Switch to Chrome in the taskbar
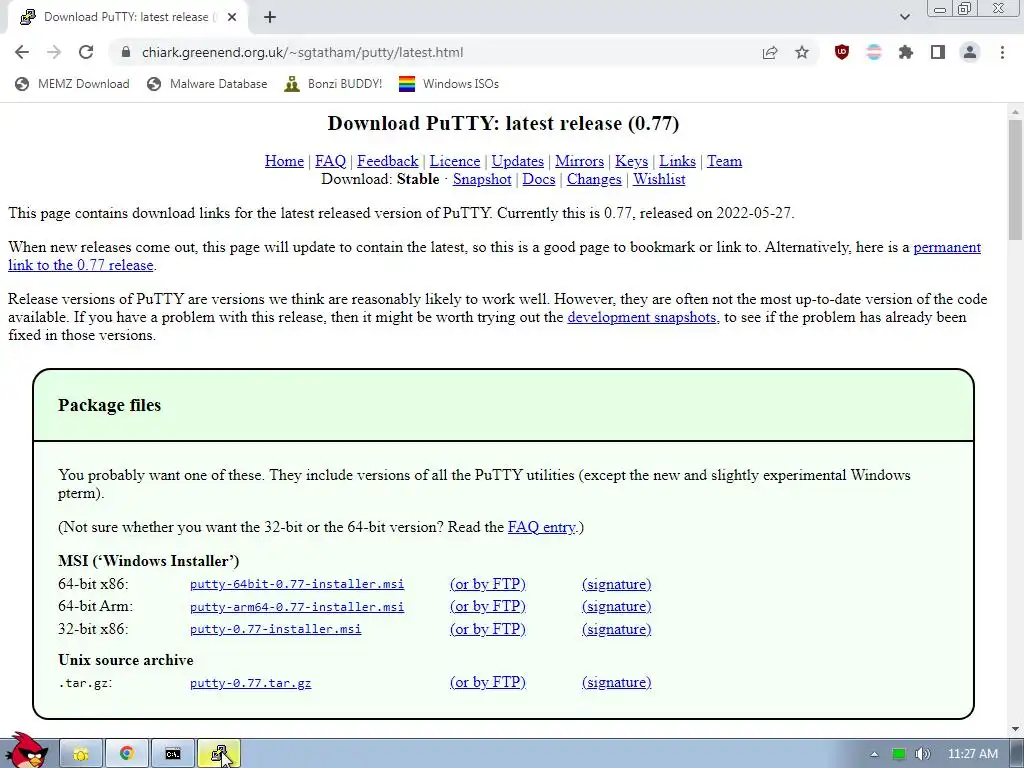 [x=127, y=754]
